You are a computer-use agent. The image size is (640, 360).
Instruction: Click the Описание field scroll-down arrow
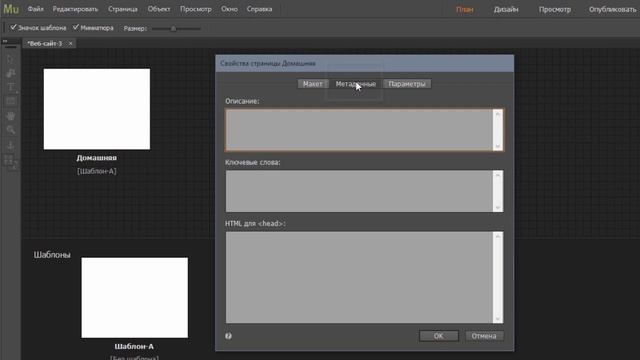tap(498, 146)
